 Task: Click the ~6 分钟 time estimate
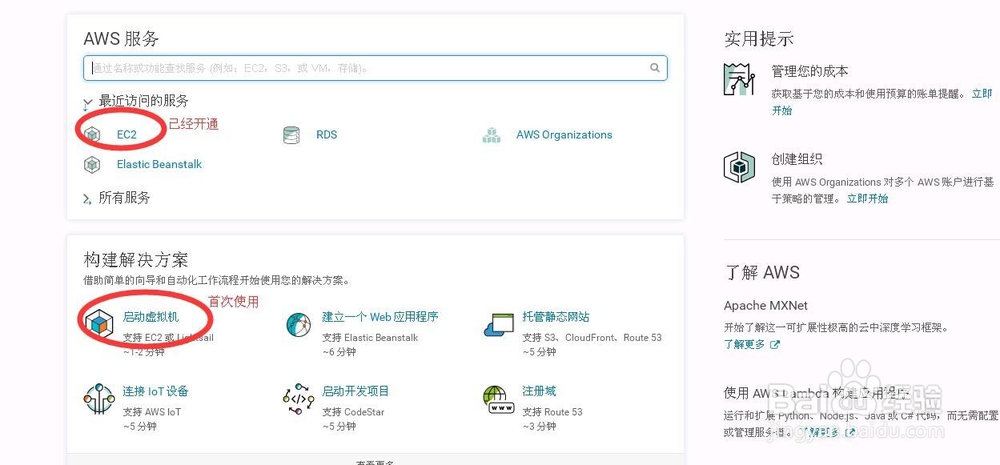tap(339, 351)
